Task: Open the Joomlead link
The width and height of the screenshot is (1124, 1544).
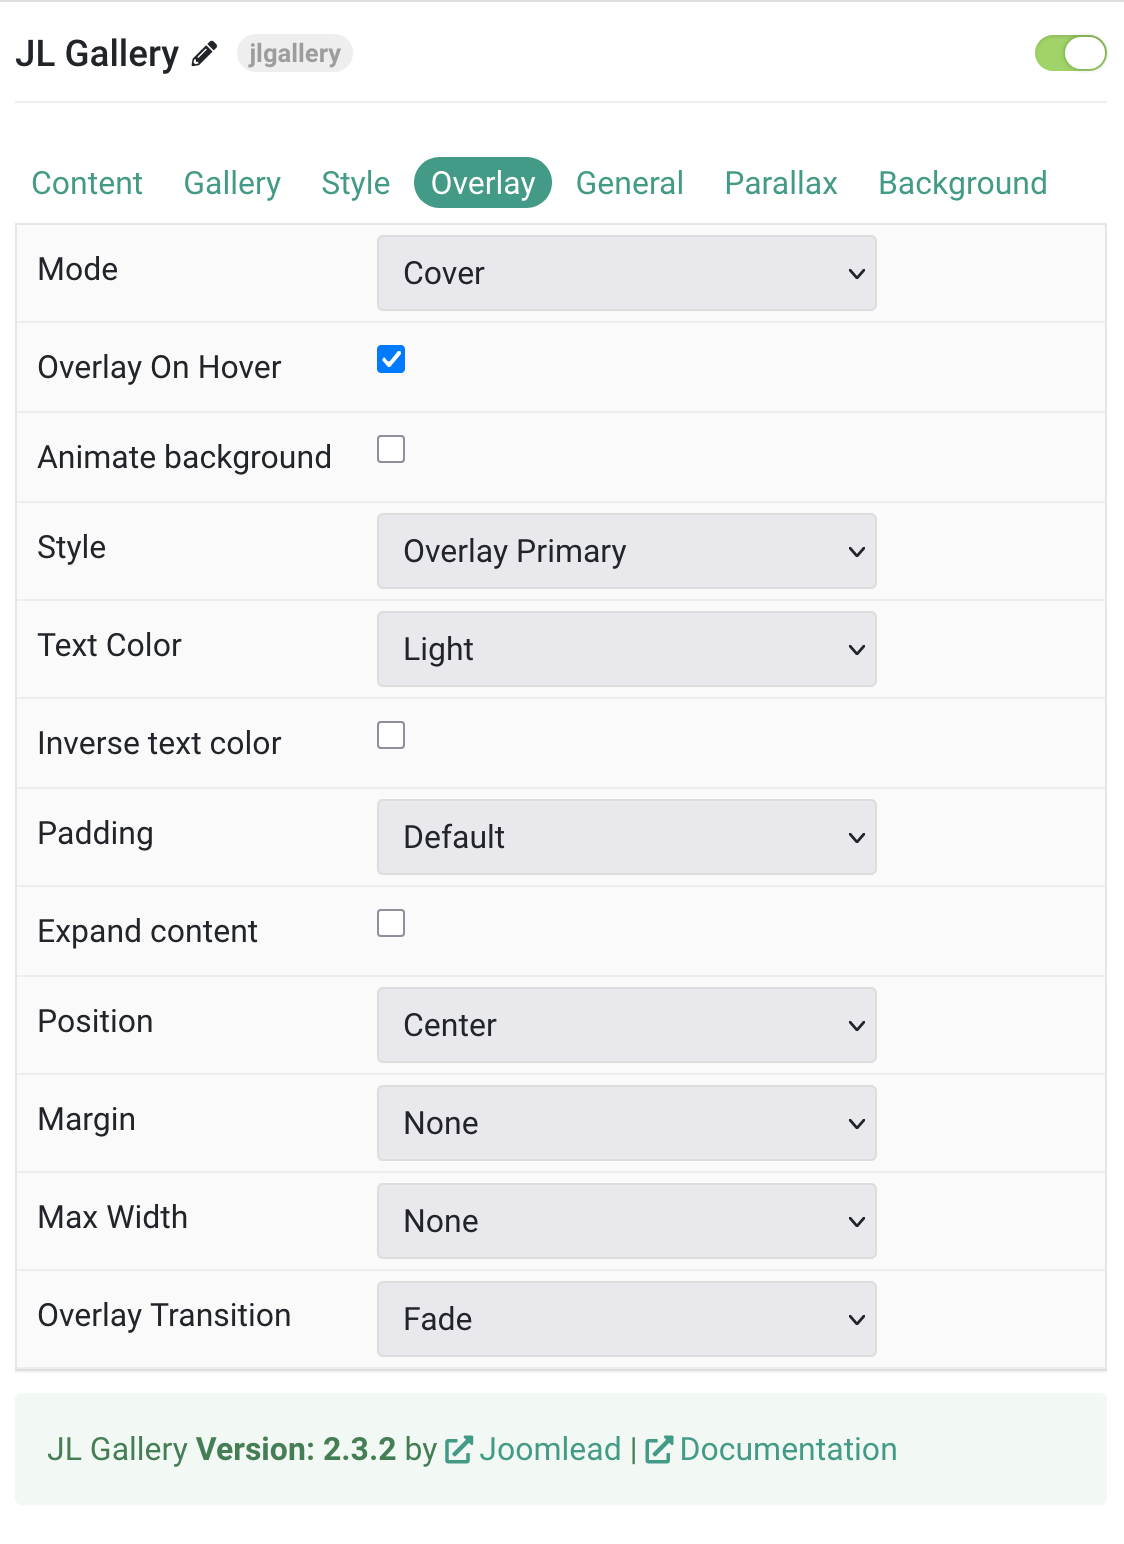Action: 550,1450
